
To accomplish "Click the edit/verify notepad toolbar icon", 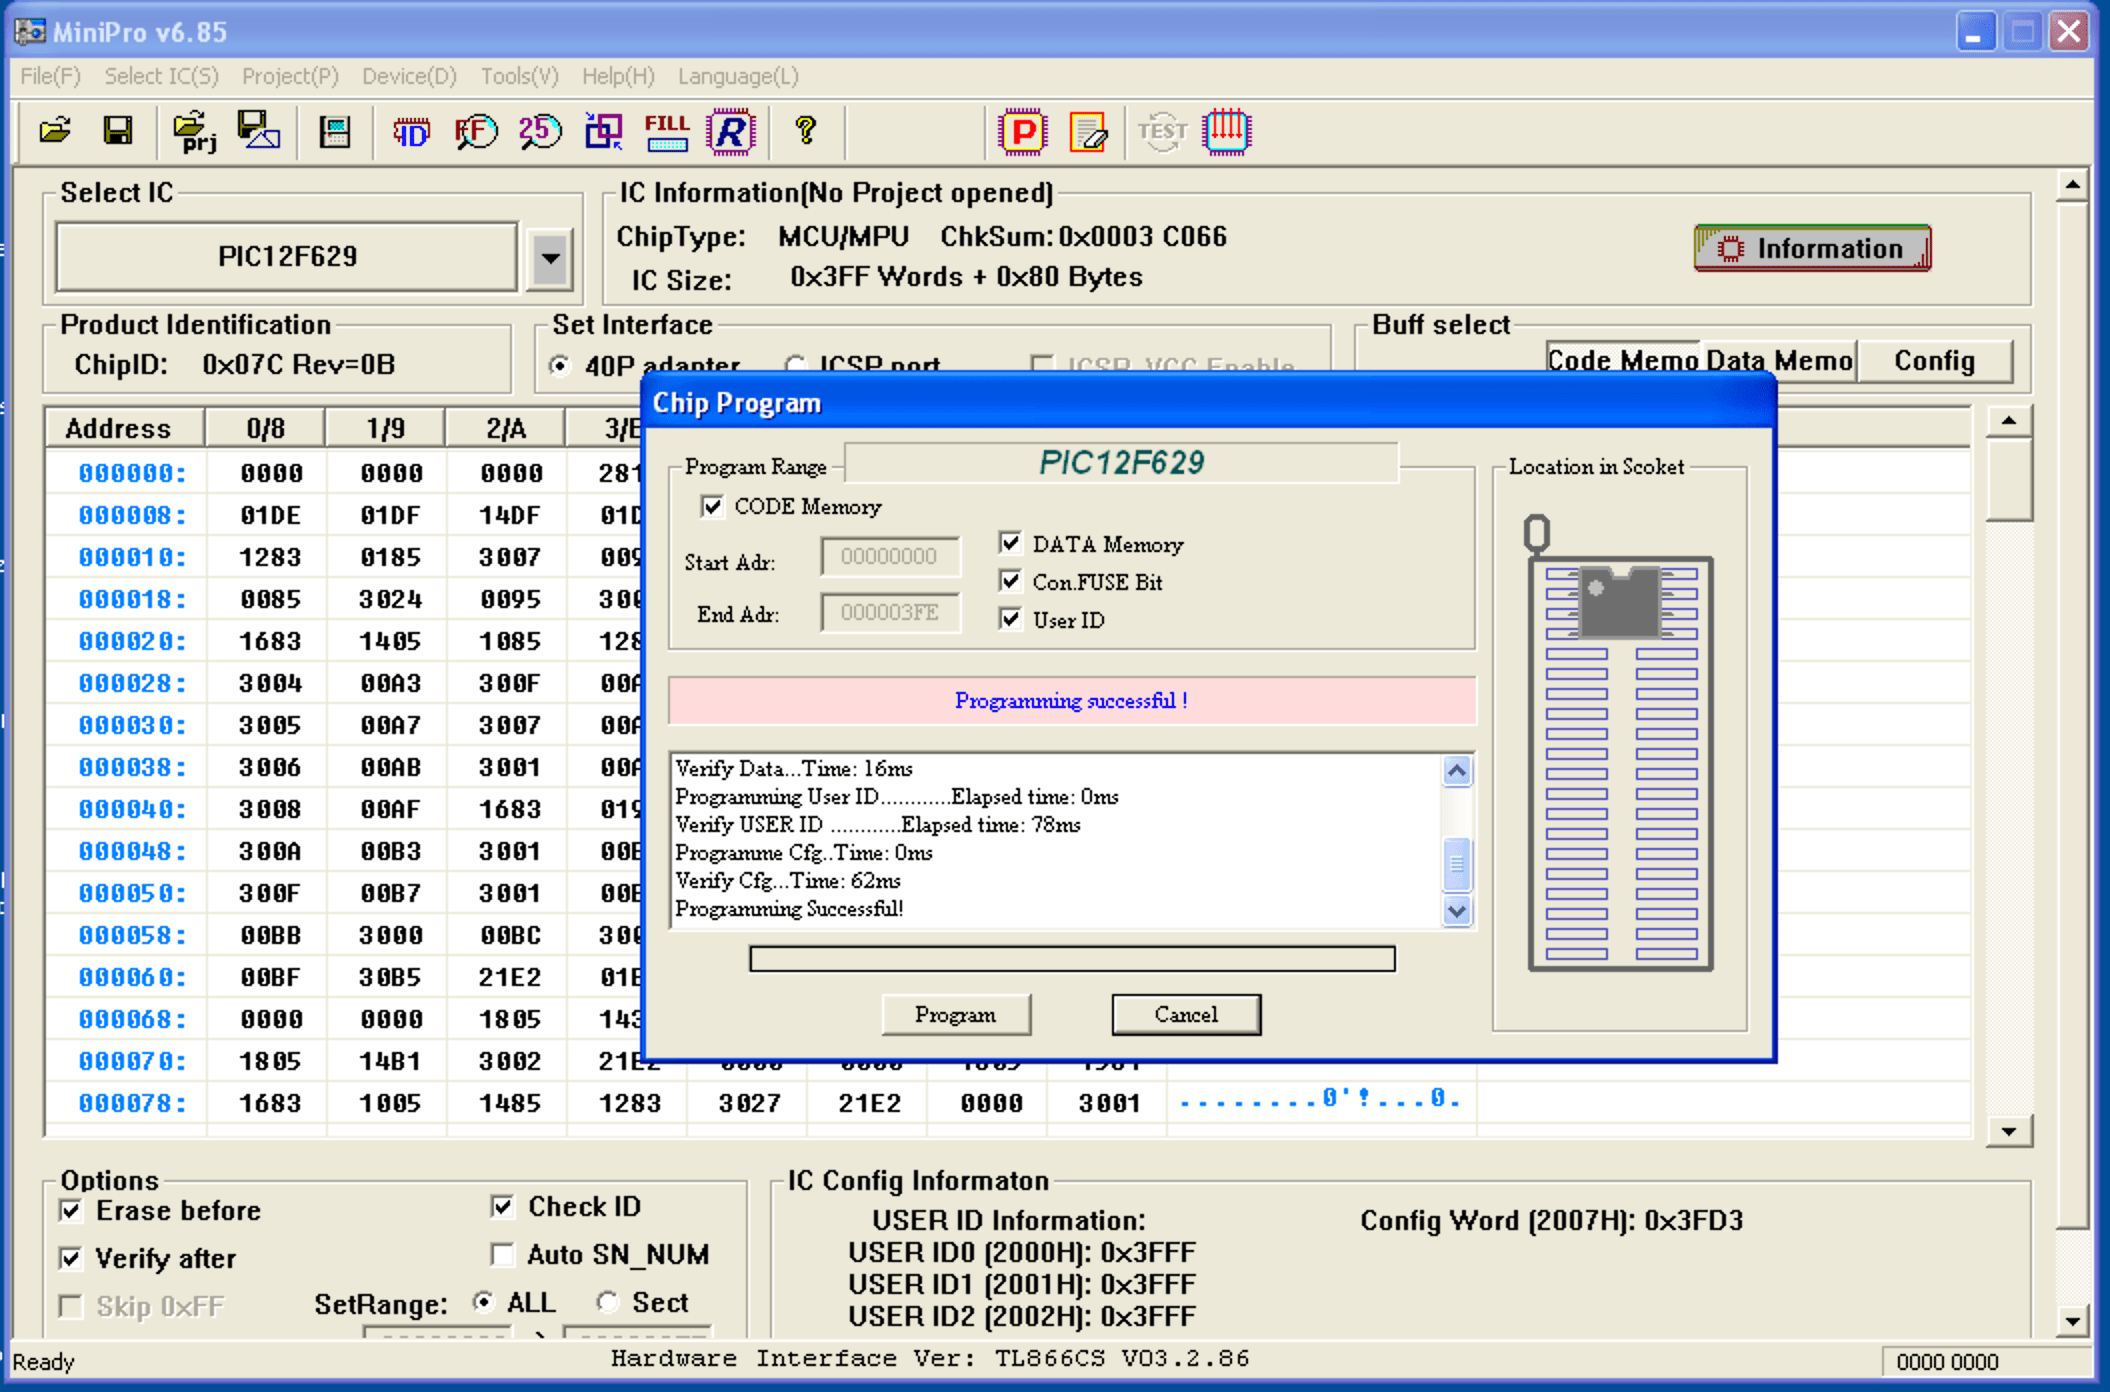I will tap(1088, 131).
